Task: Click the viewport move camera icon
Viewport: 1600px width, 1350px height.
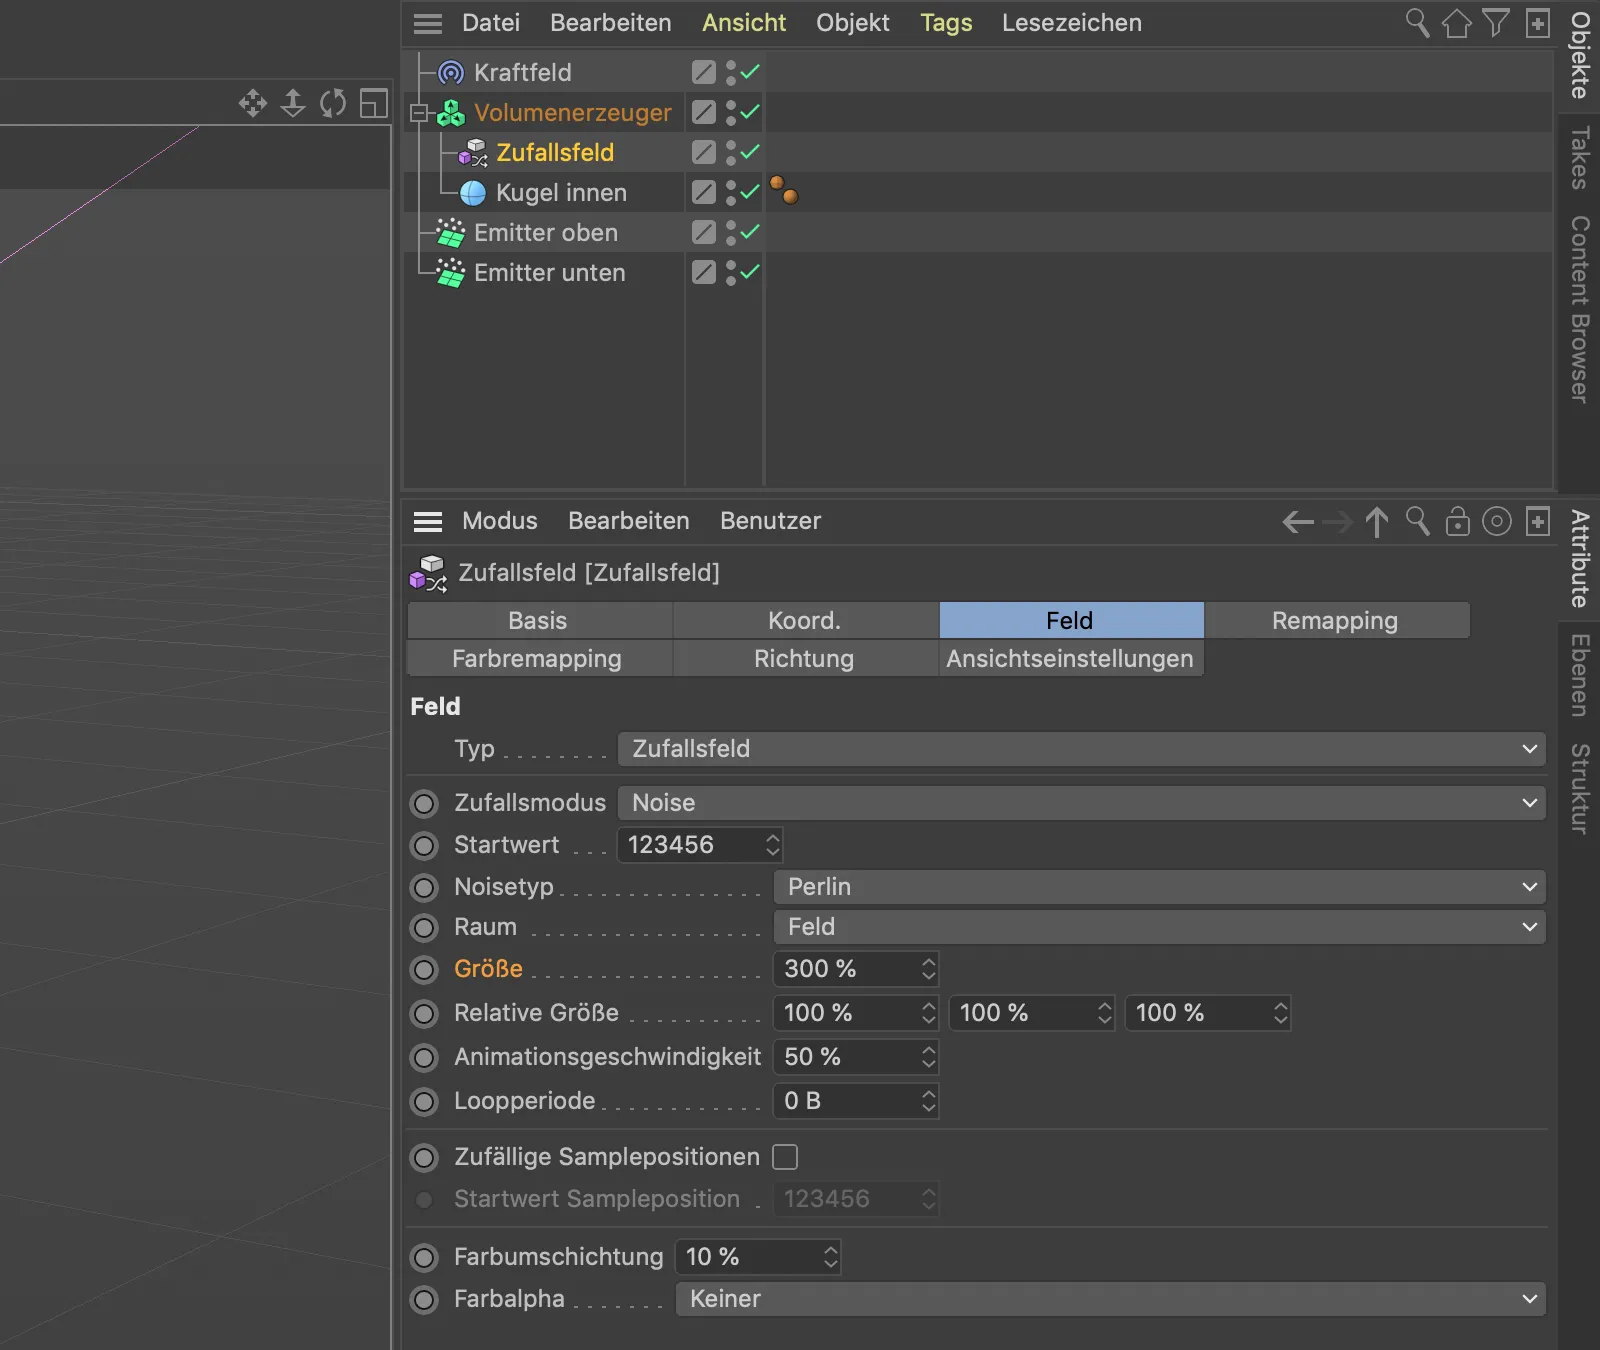Action: [253, 103]
